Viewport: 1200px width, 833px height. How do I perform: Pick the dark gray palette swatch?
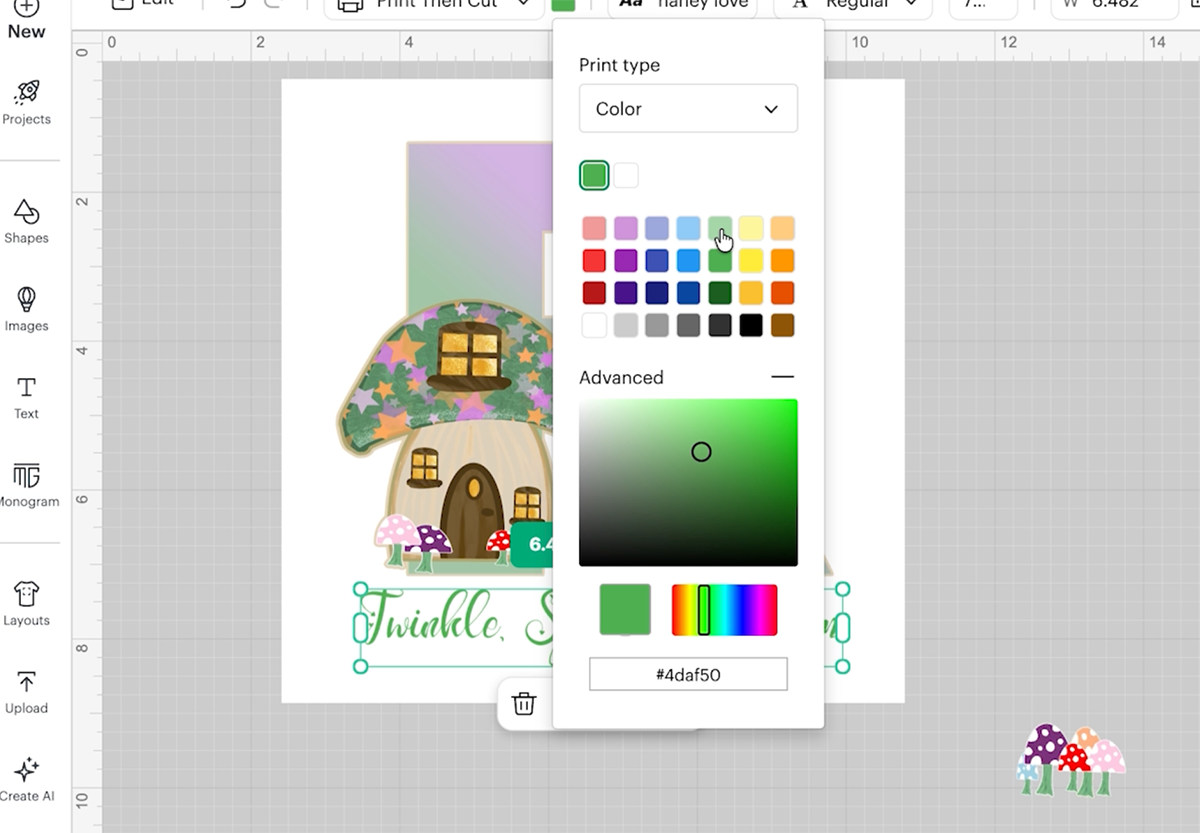688,325
